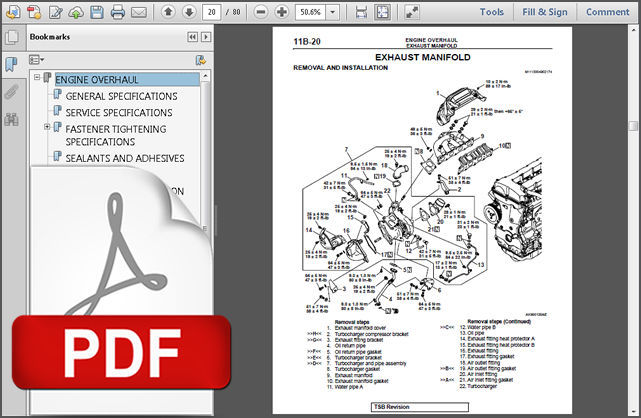Show the Page Thumbnails panel
The image size is (641, 418).
coord(12,38)
